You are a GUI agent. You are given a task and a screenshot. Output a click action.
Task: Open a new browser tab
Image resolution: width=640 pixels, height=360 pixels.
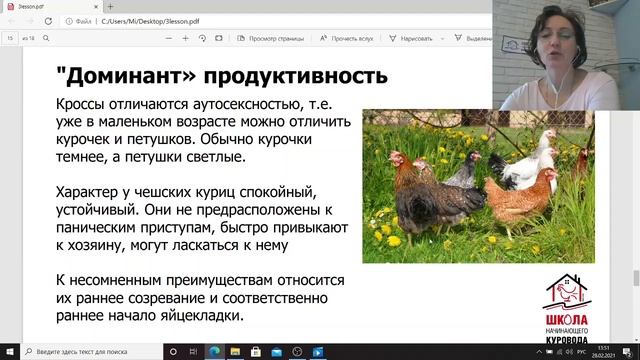pyautogui.click(x=110, y=7)
